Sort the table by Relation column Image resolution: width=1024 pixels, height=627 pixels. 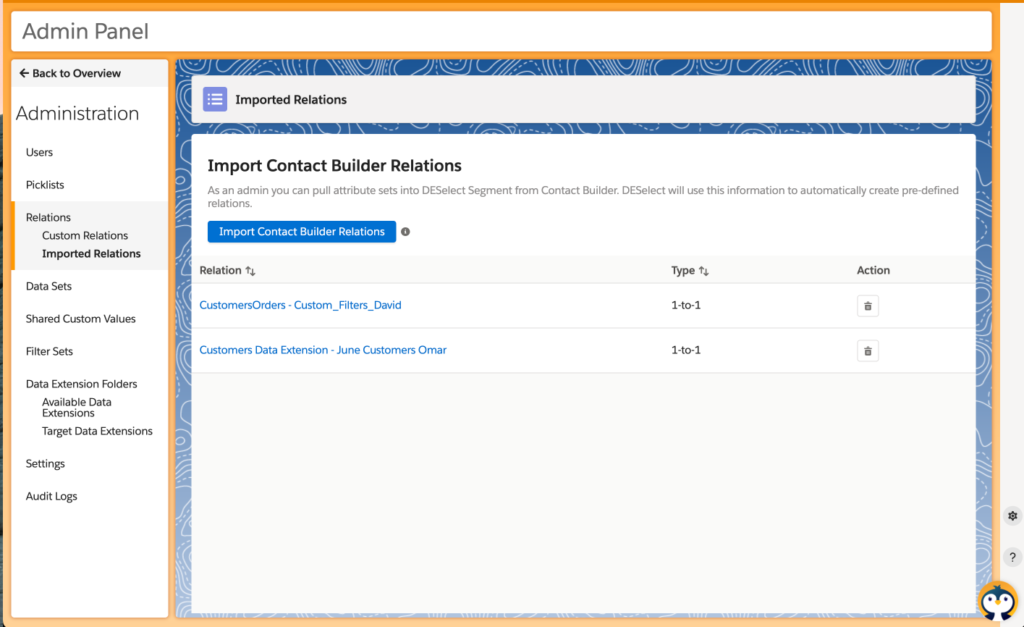(x=250, y=271)
